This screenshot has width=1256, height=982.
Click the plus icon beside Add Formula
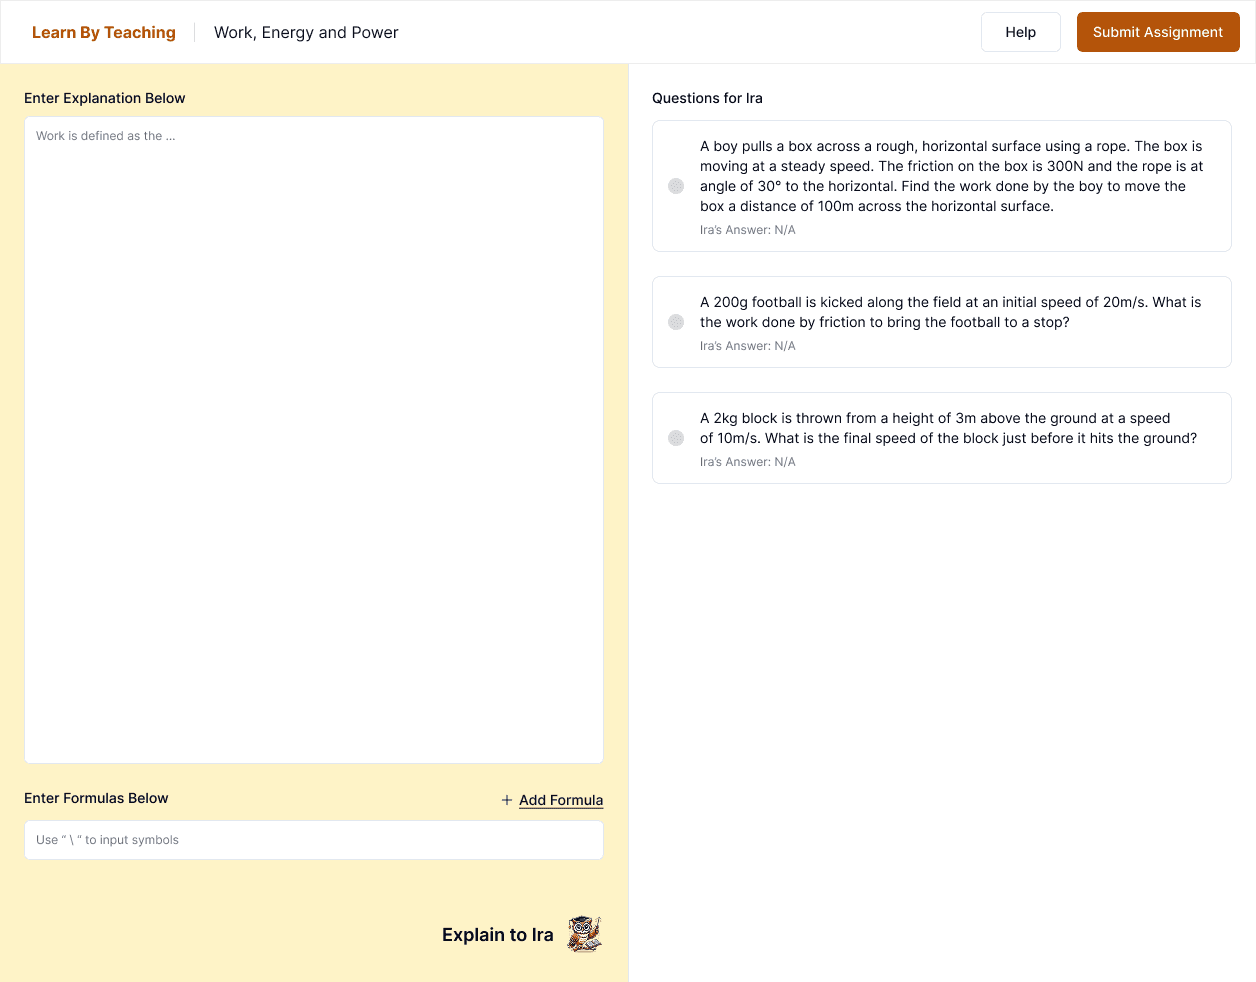(507, 800)
